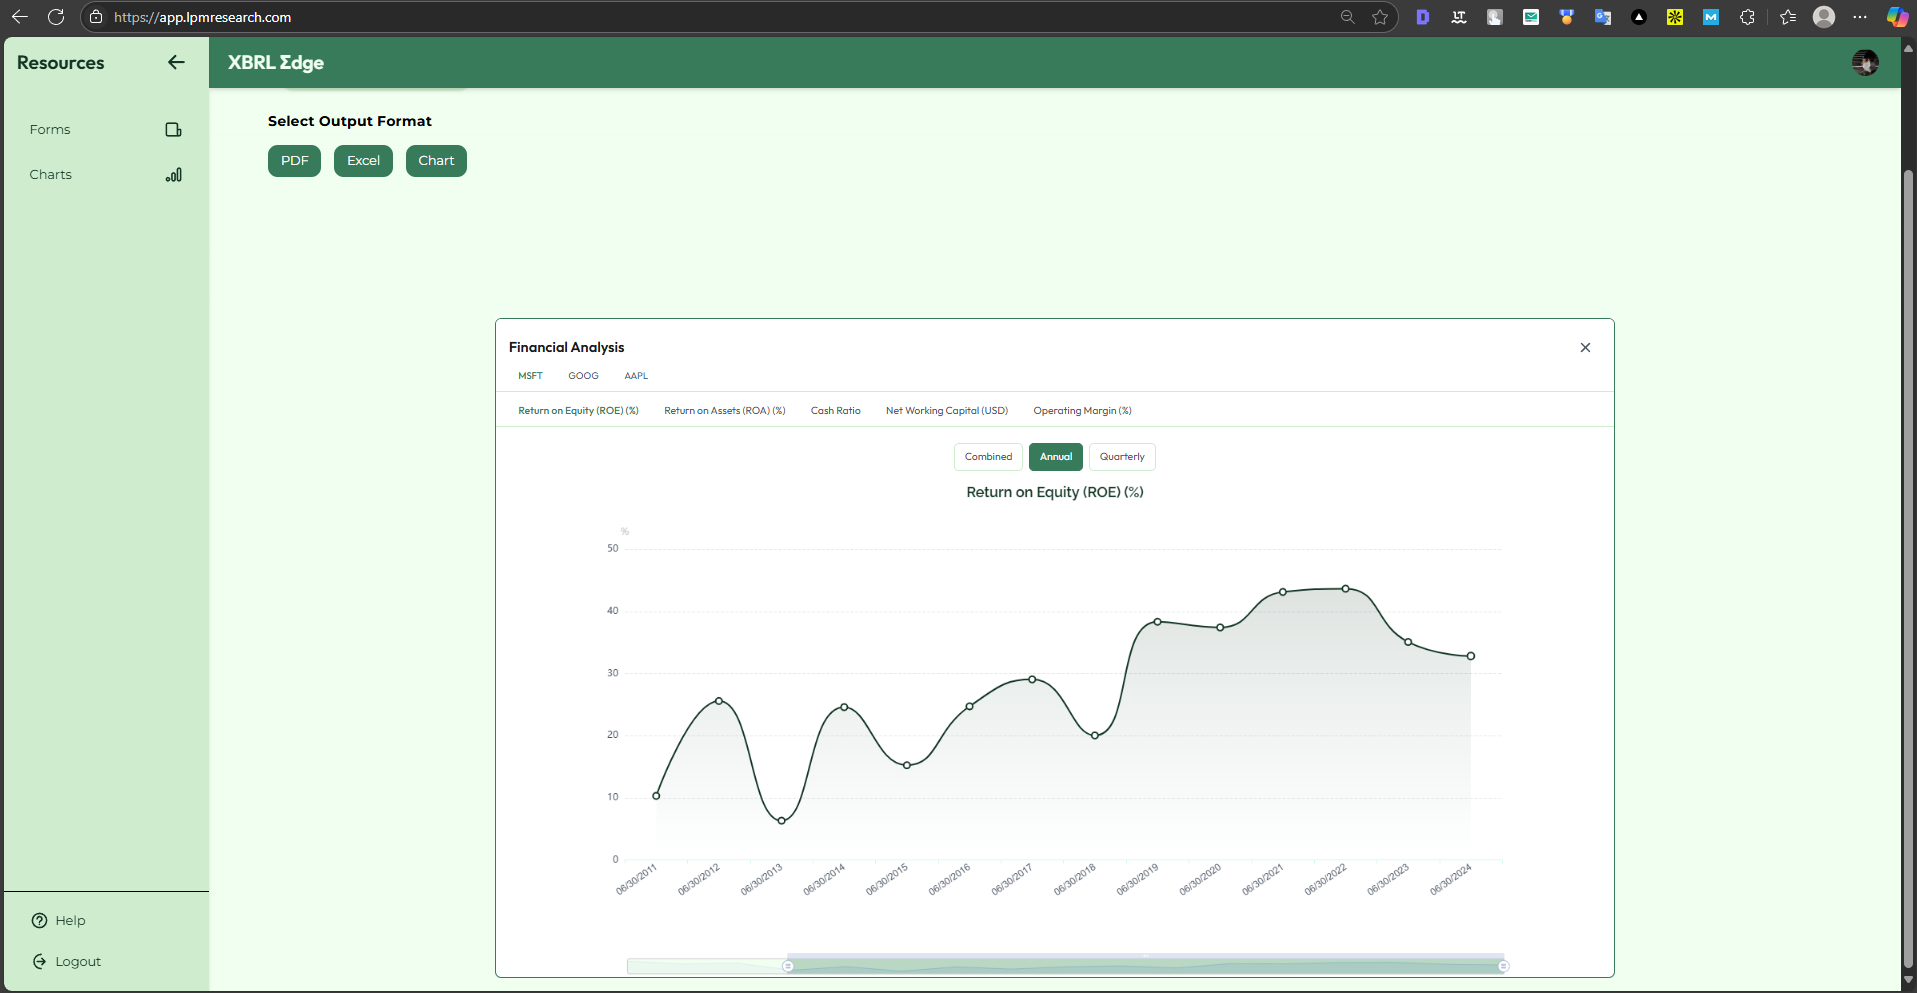The width and height of the screenshot is (1917, 993).
Task: Open browser favorites list icon
Action: pos(1788,17)
